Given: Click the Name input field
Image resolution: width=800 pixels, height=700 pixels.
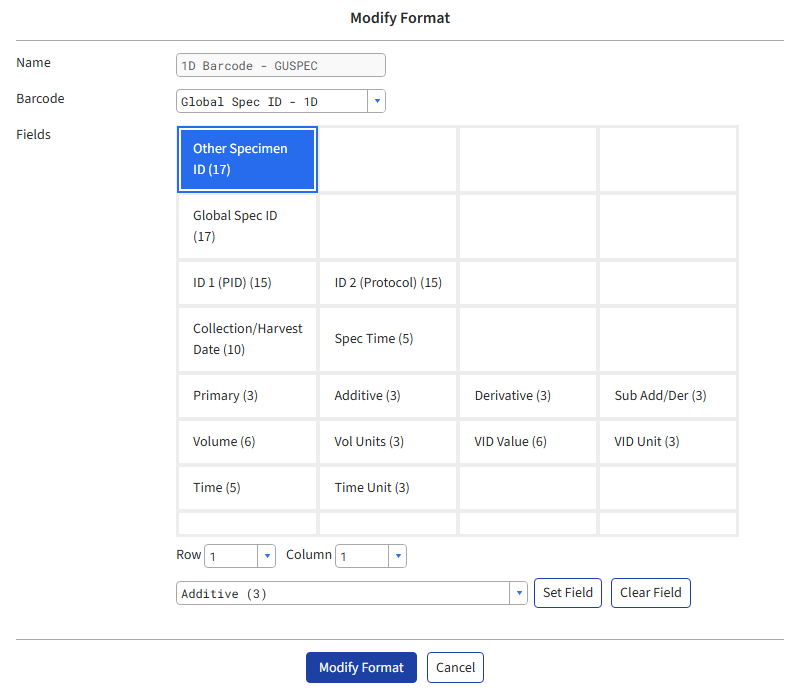Looking at the screenshot, I should pos(281,65).
